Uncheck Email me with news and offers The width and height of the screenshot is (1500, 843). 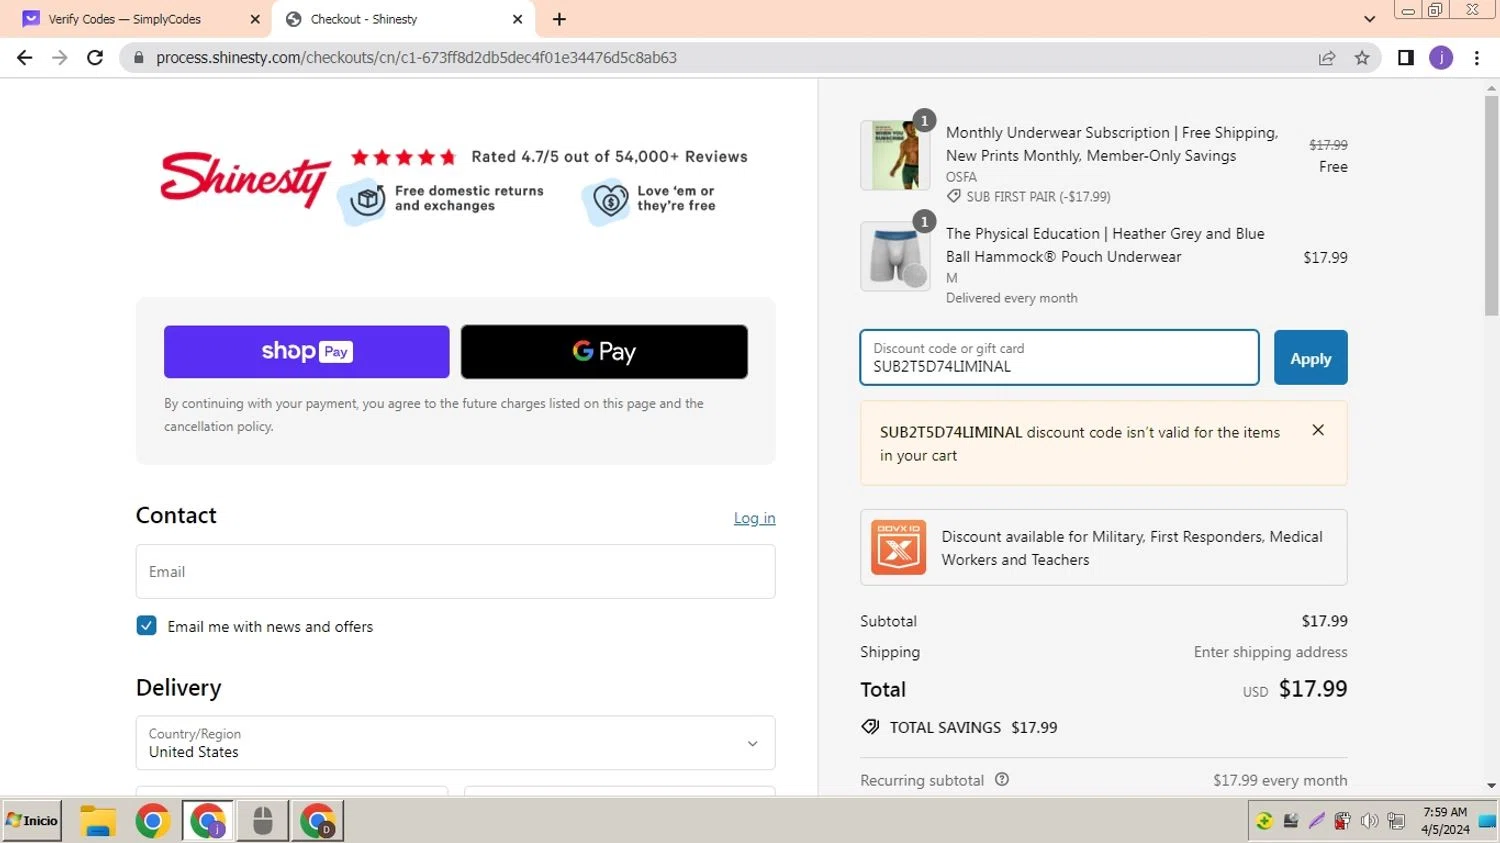(x=146, y=626)
